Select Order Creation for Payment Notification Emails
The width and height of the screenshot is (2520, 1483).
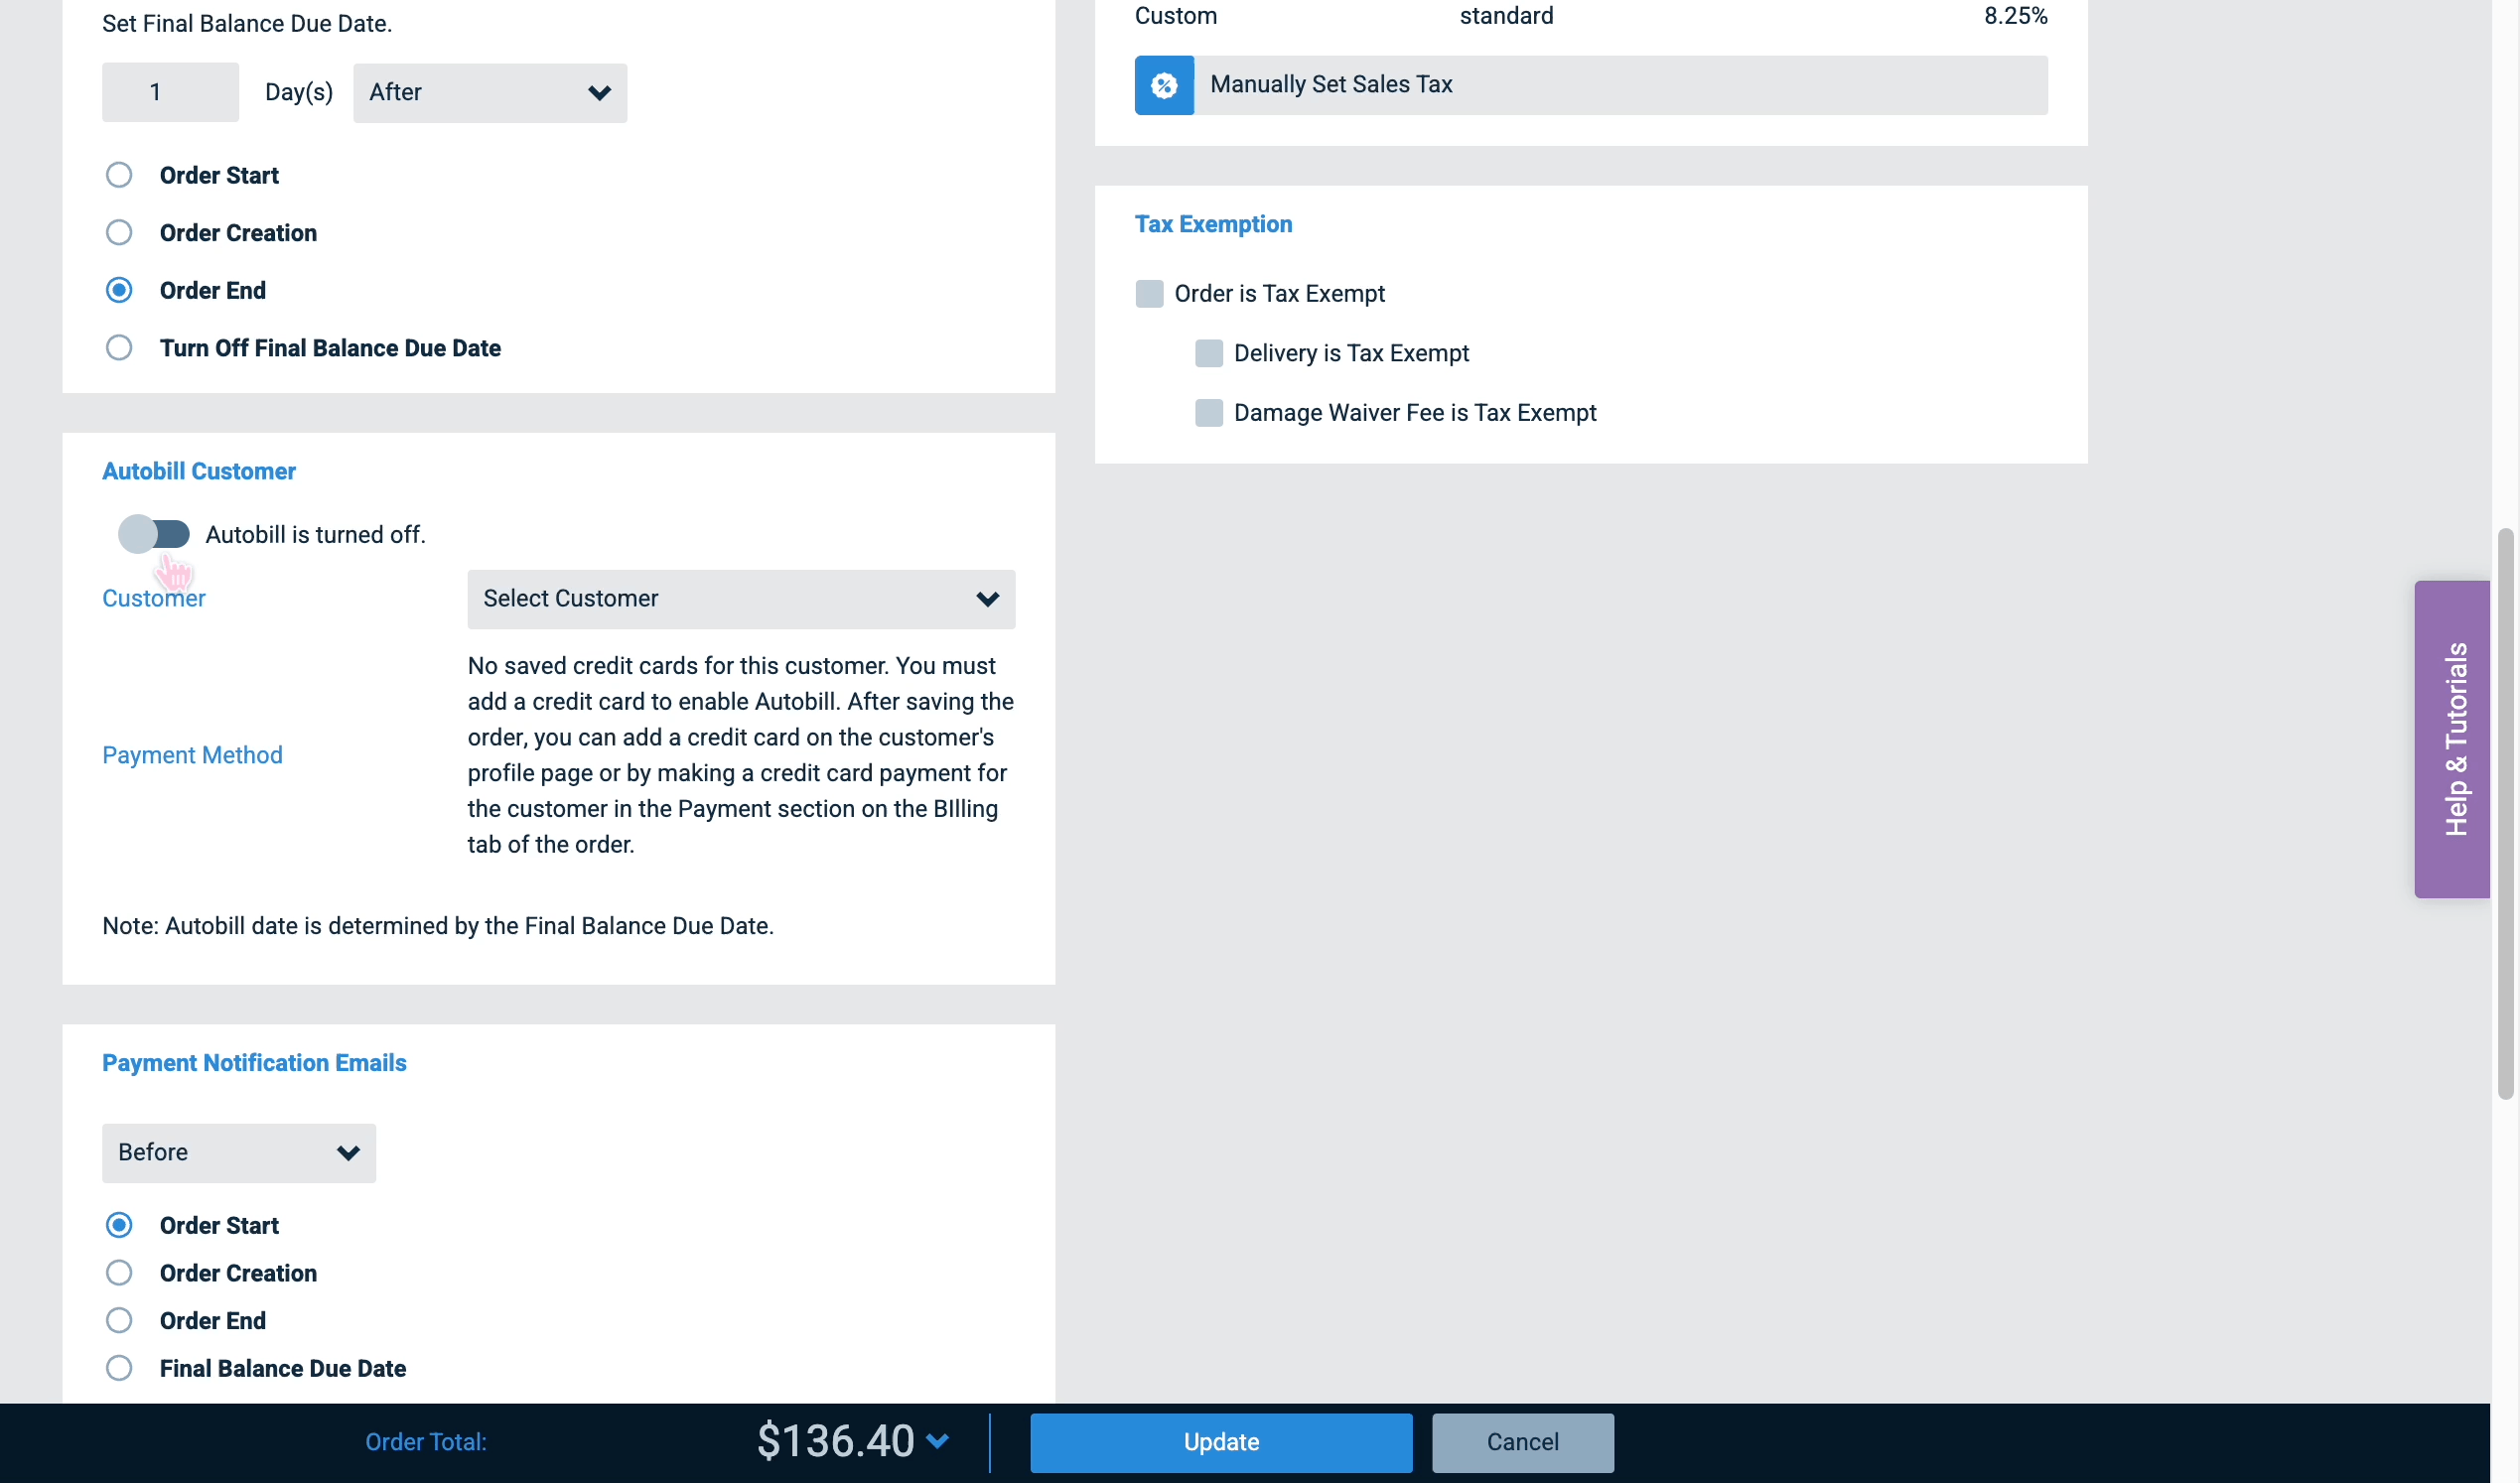click(x=119, y=1273)
